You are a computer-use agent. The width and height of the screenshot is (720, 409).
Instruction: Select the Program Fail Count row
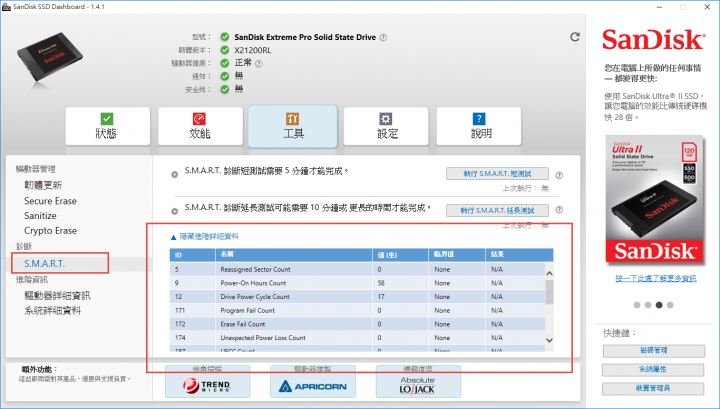click(357, 311)
